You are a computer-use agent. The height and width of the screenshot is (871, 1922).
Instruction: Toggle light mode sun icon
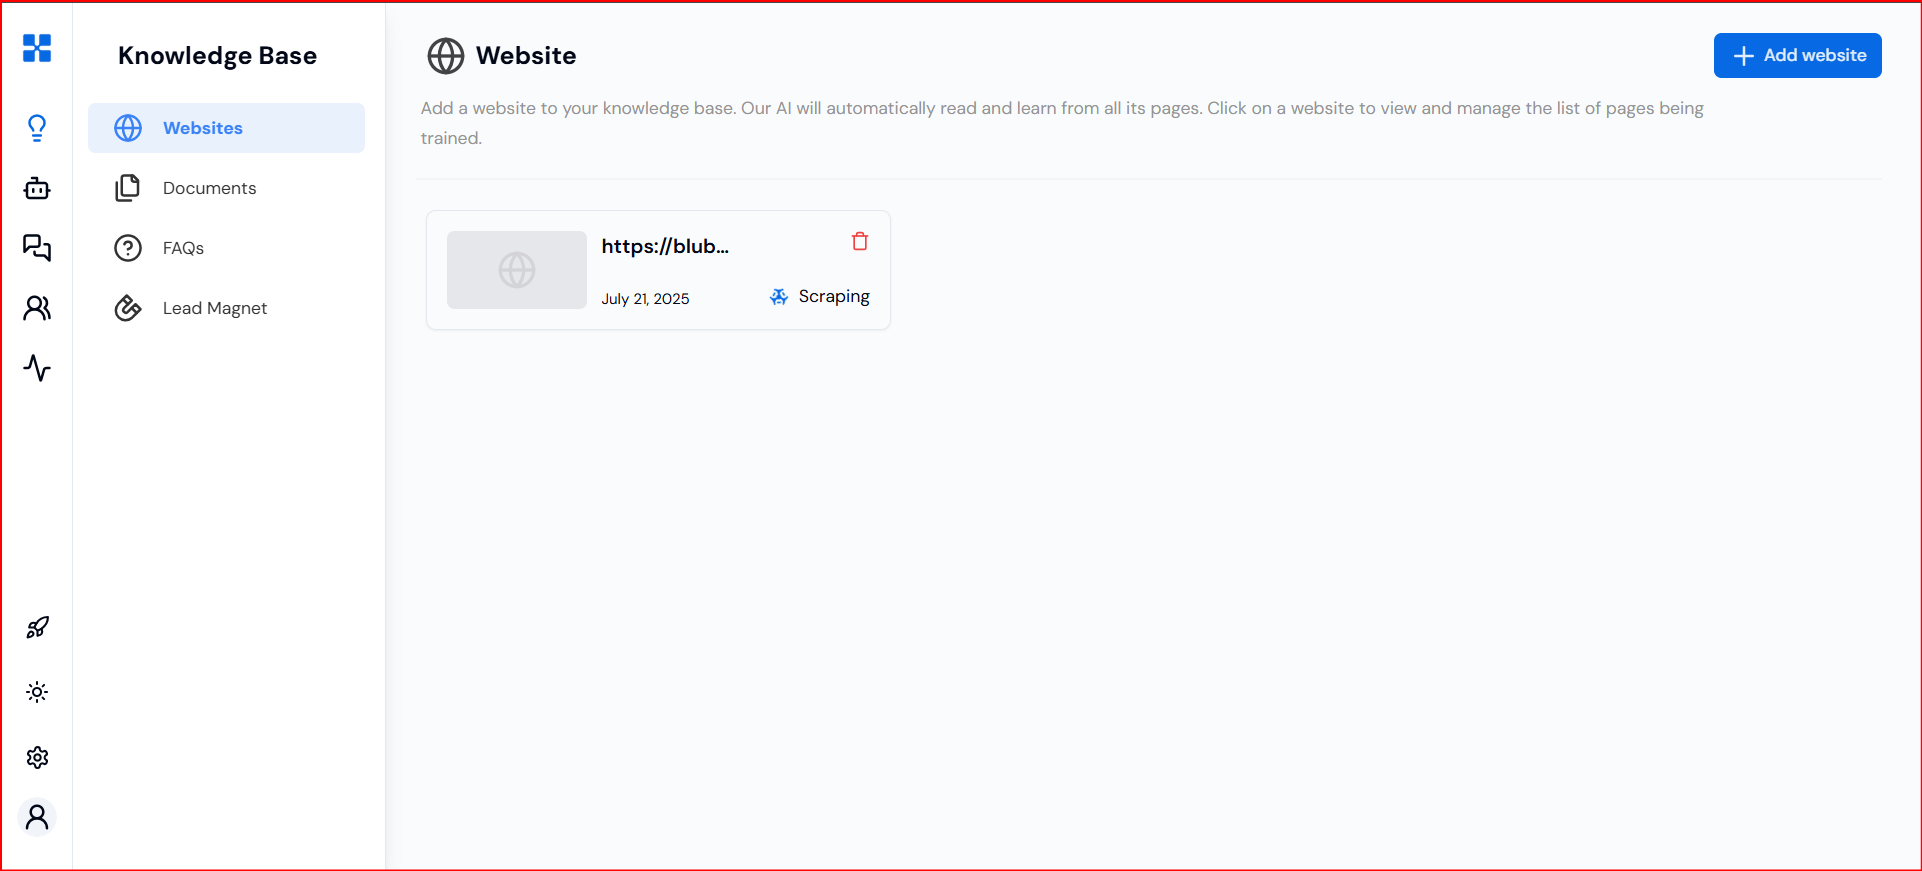(x=37, y=692)
